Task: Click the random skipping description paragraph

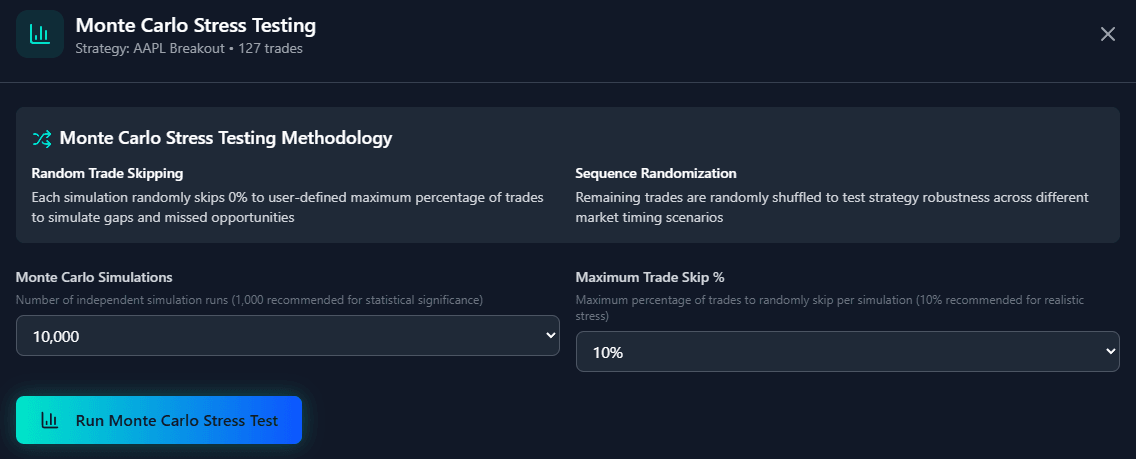Action: [x=287, y=207]
